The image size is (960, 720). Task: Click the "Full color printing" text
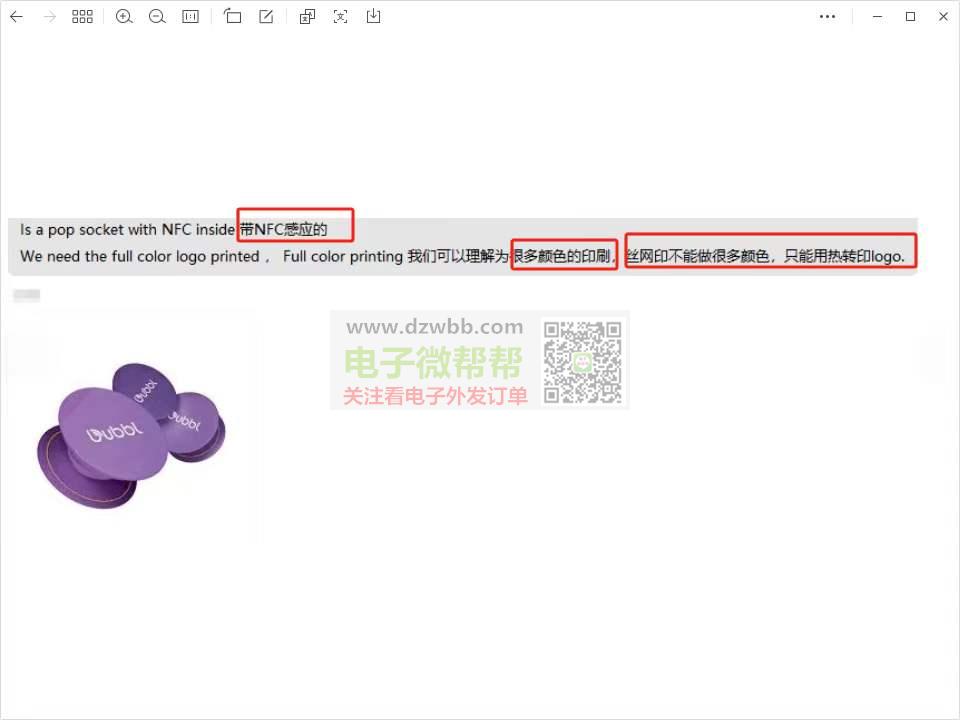[x=342, y=257]
